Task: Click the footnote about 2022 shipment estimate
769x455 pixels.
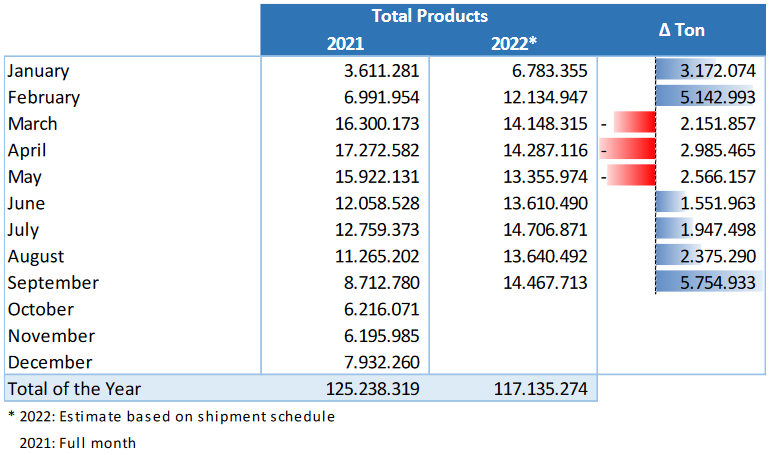Action: (171, 416)
